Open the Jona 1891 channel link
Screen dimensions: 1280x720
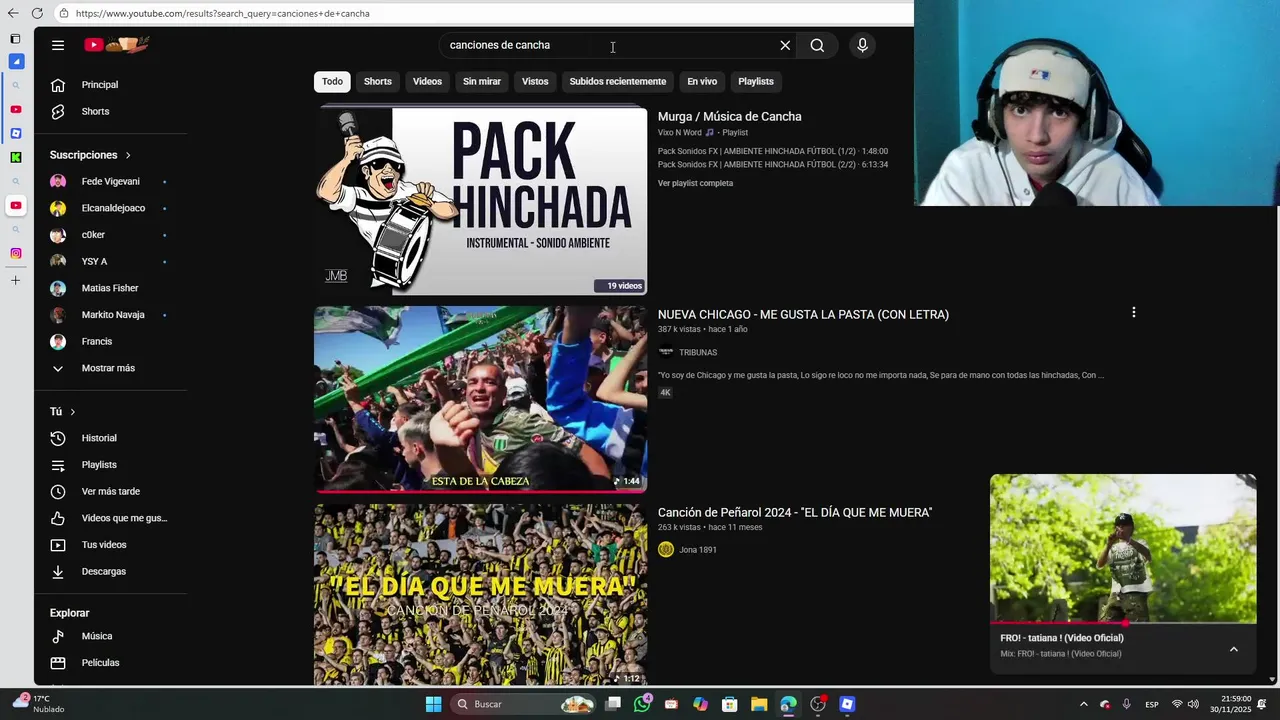pos(698,549)
